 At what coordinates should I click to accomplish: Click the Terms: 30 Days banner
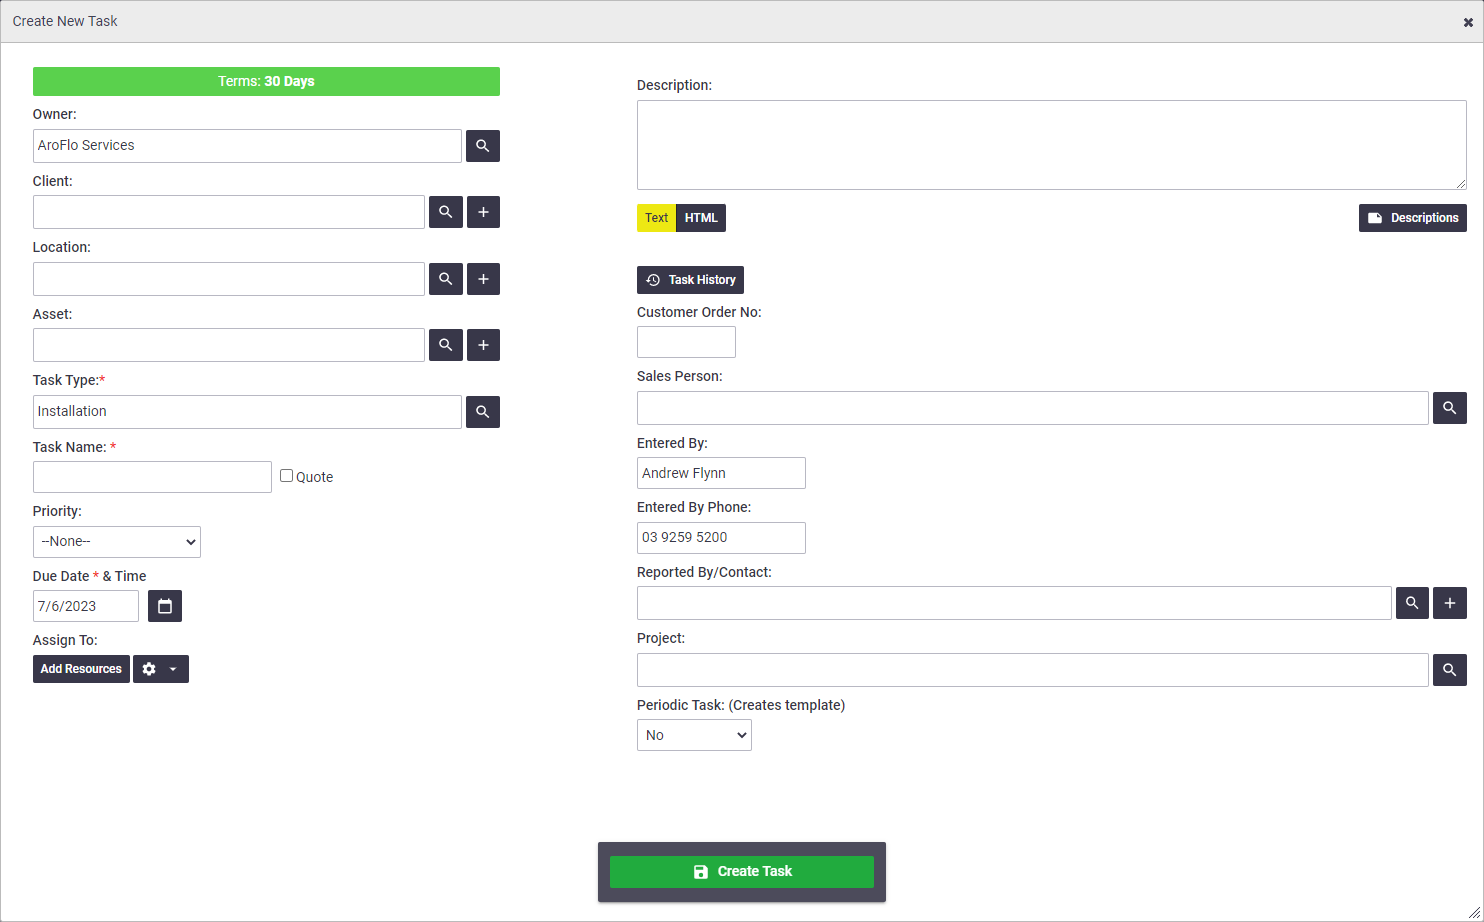(266, 82)
